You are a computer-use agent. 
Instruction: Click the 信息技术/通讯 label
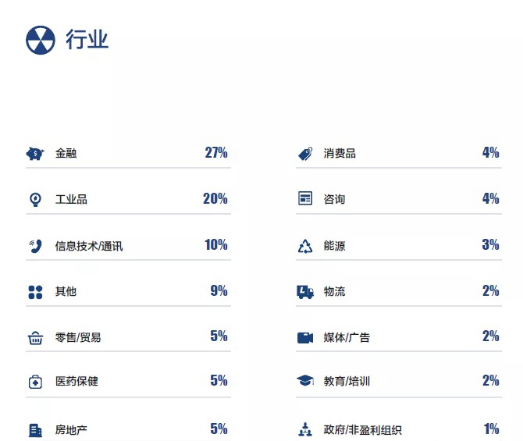pyautogui.click(x=89, y=246)
